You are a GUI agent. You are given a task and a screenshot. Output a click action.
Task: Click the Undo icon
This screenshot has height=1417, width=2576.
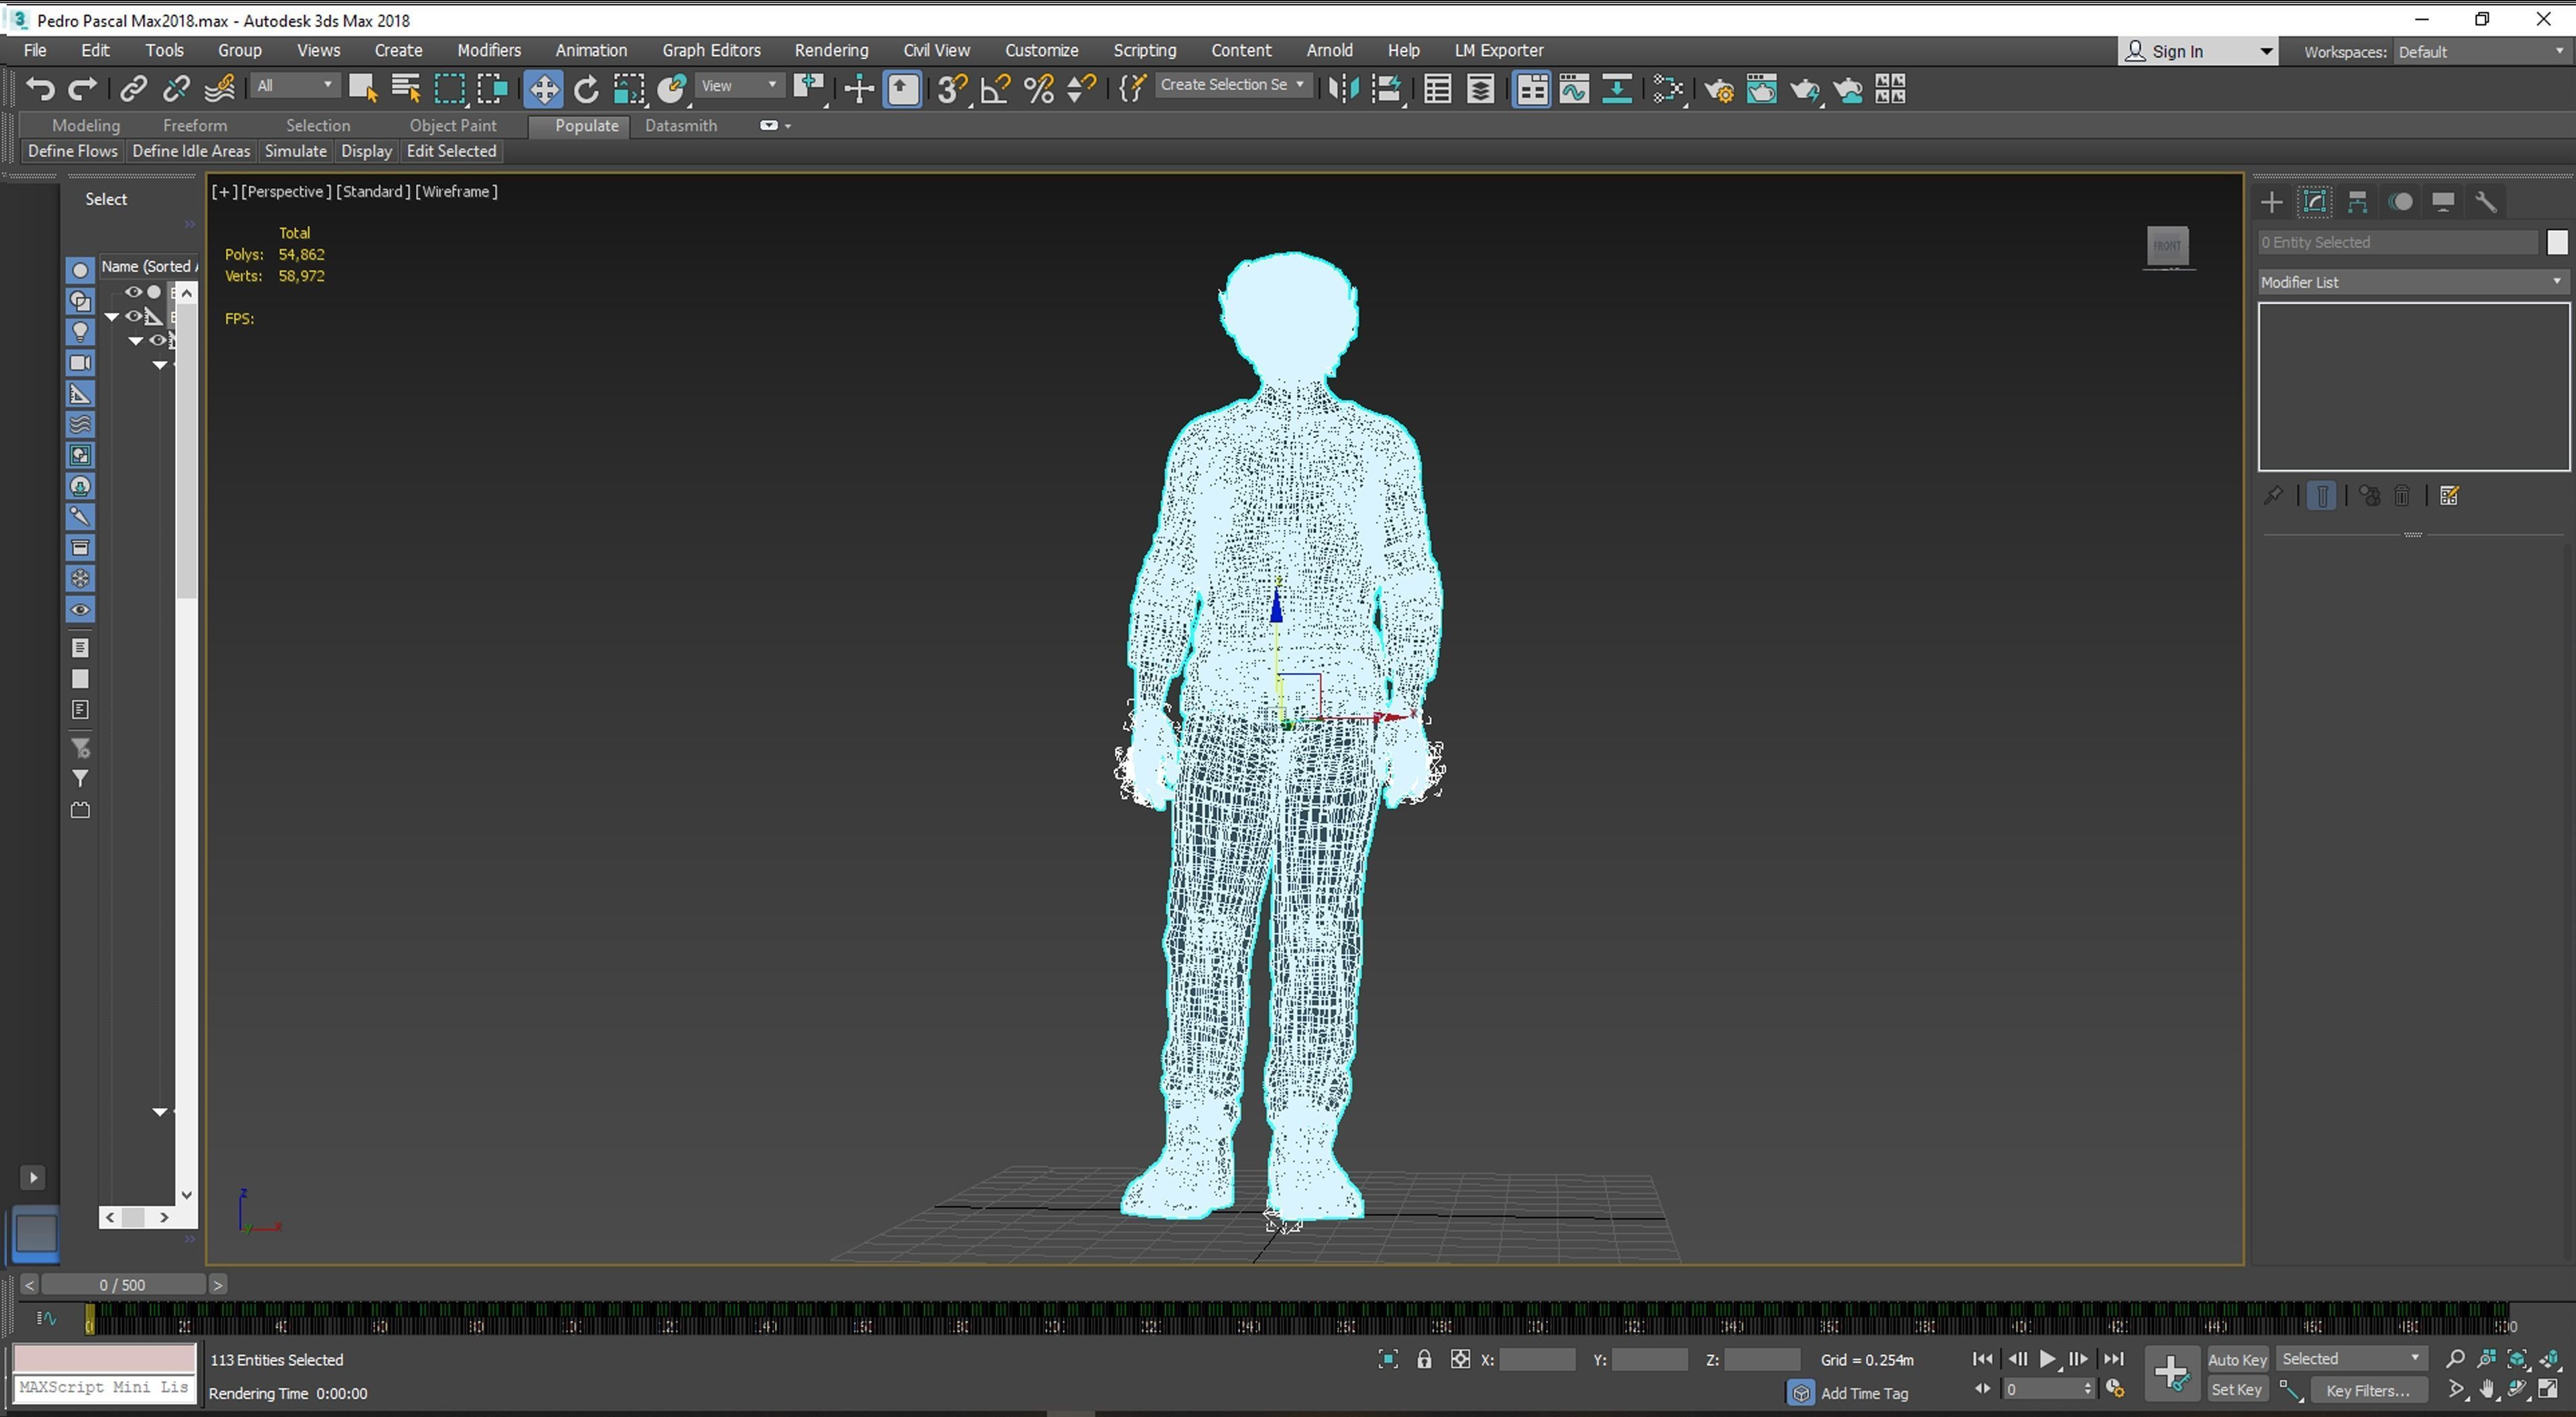click(39, 88)
